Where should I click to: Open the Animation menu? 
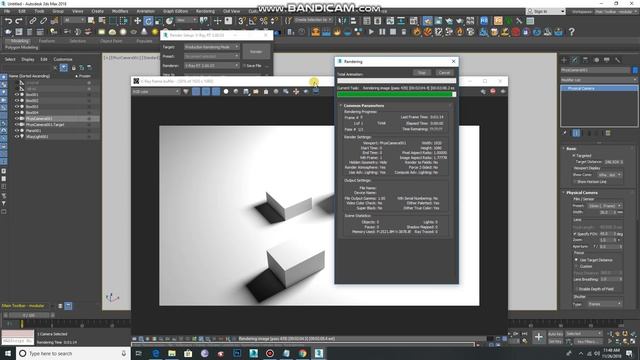tap(145, 11)
